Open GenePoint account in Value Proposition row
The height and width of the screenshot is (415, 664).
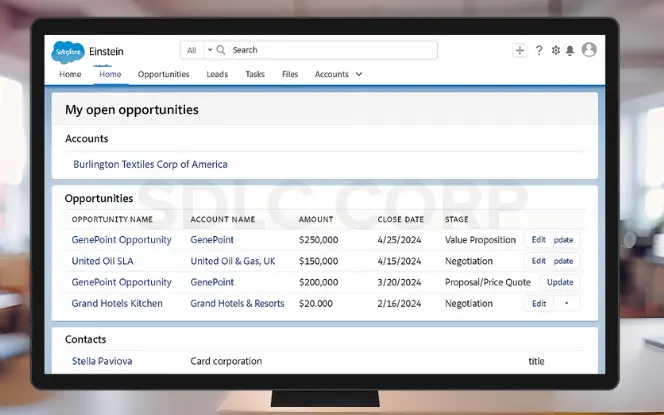[x=212, y=240]
